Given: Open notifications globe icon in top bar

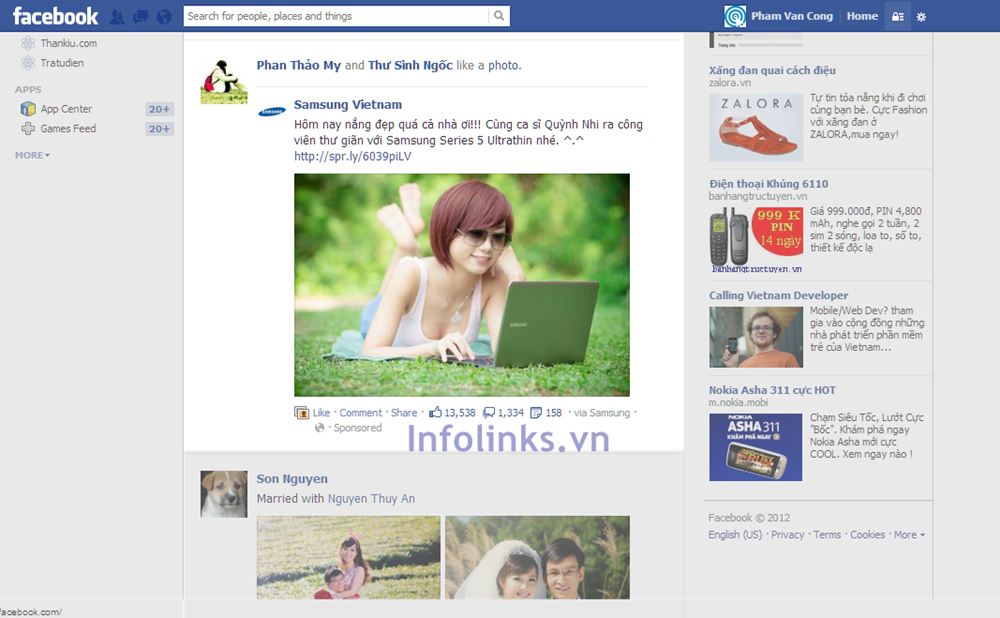Looking at the screenshot, I should click(164, 17).
